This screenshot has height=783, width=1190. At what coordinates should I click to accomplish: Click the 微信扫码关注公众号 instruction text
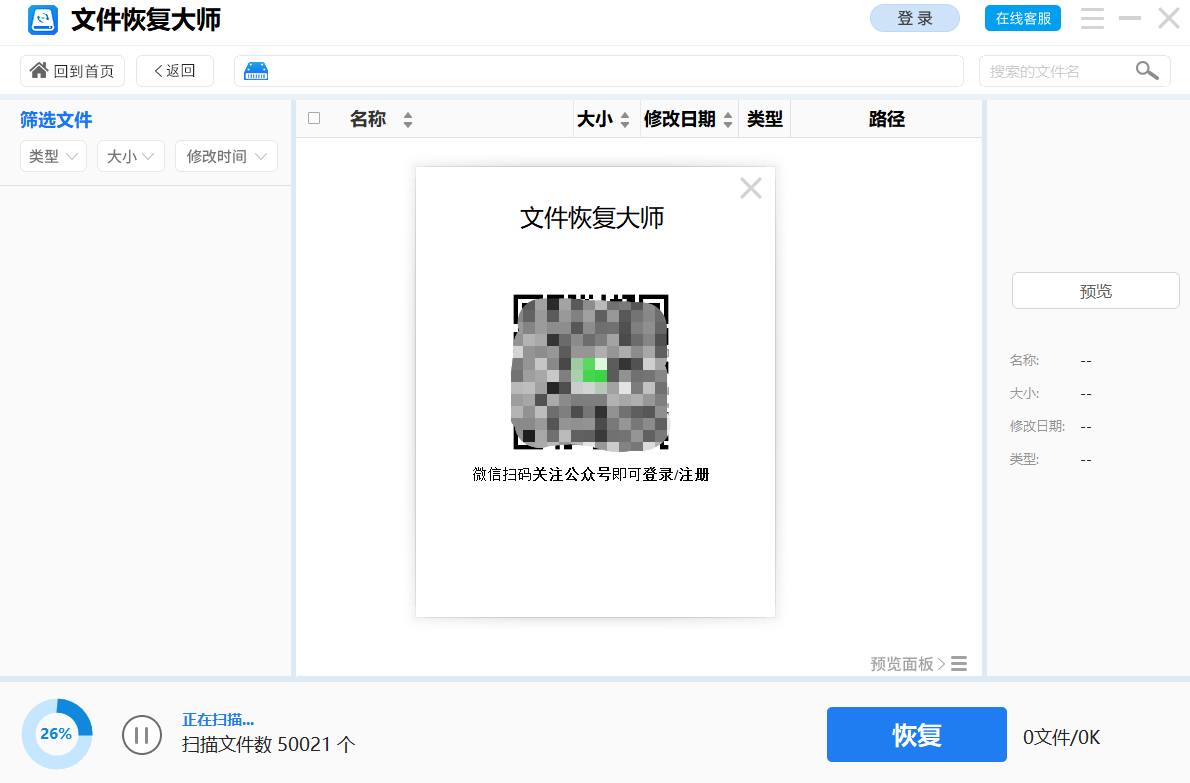pos(590,474)
